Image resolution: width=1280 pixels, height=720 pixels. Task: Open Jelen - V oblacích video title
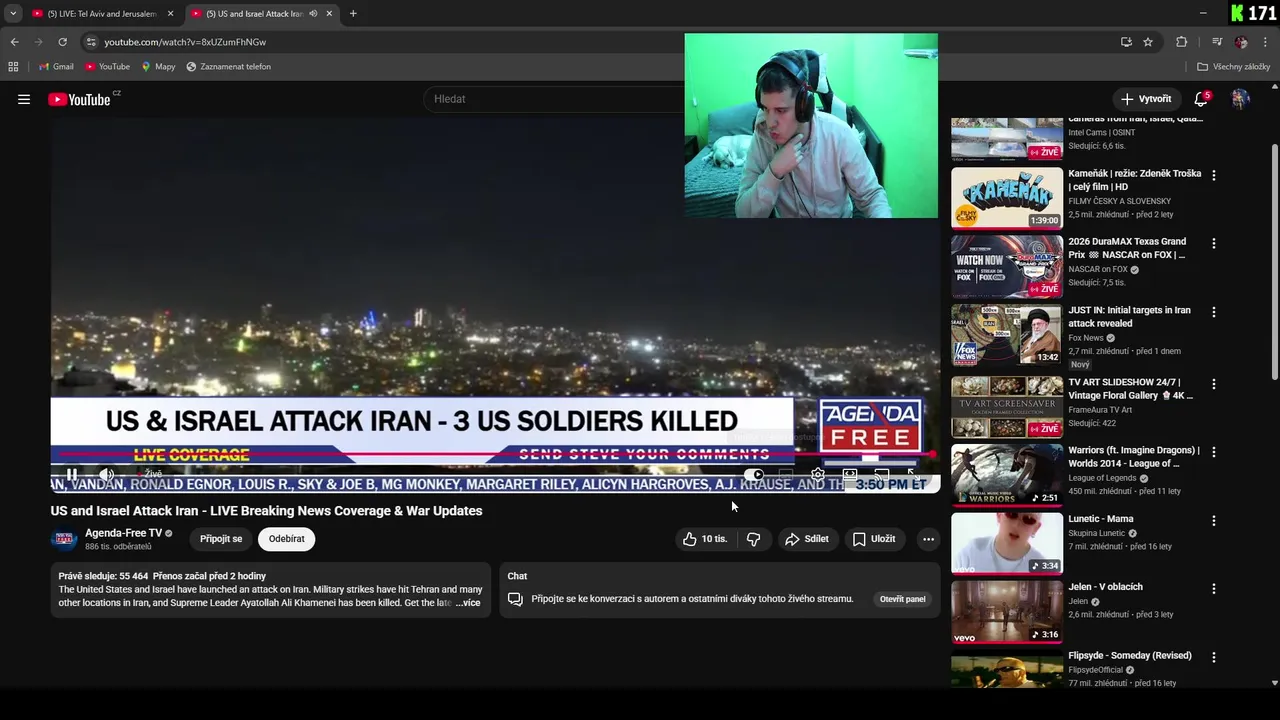(x=1105, y=587)
